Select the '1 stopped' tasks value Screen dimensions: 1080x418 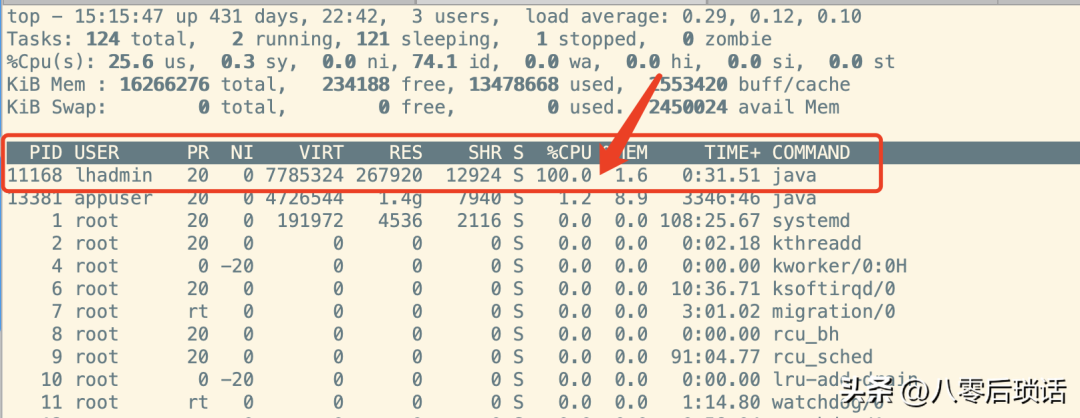[x=587, y=39]
